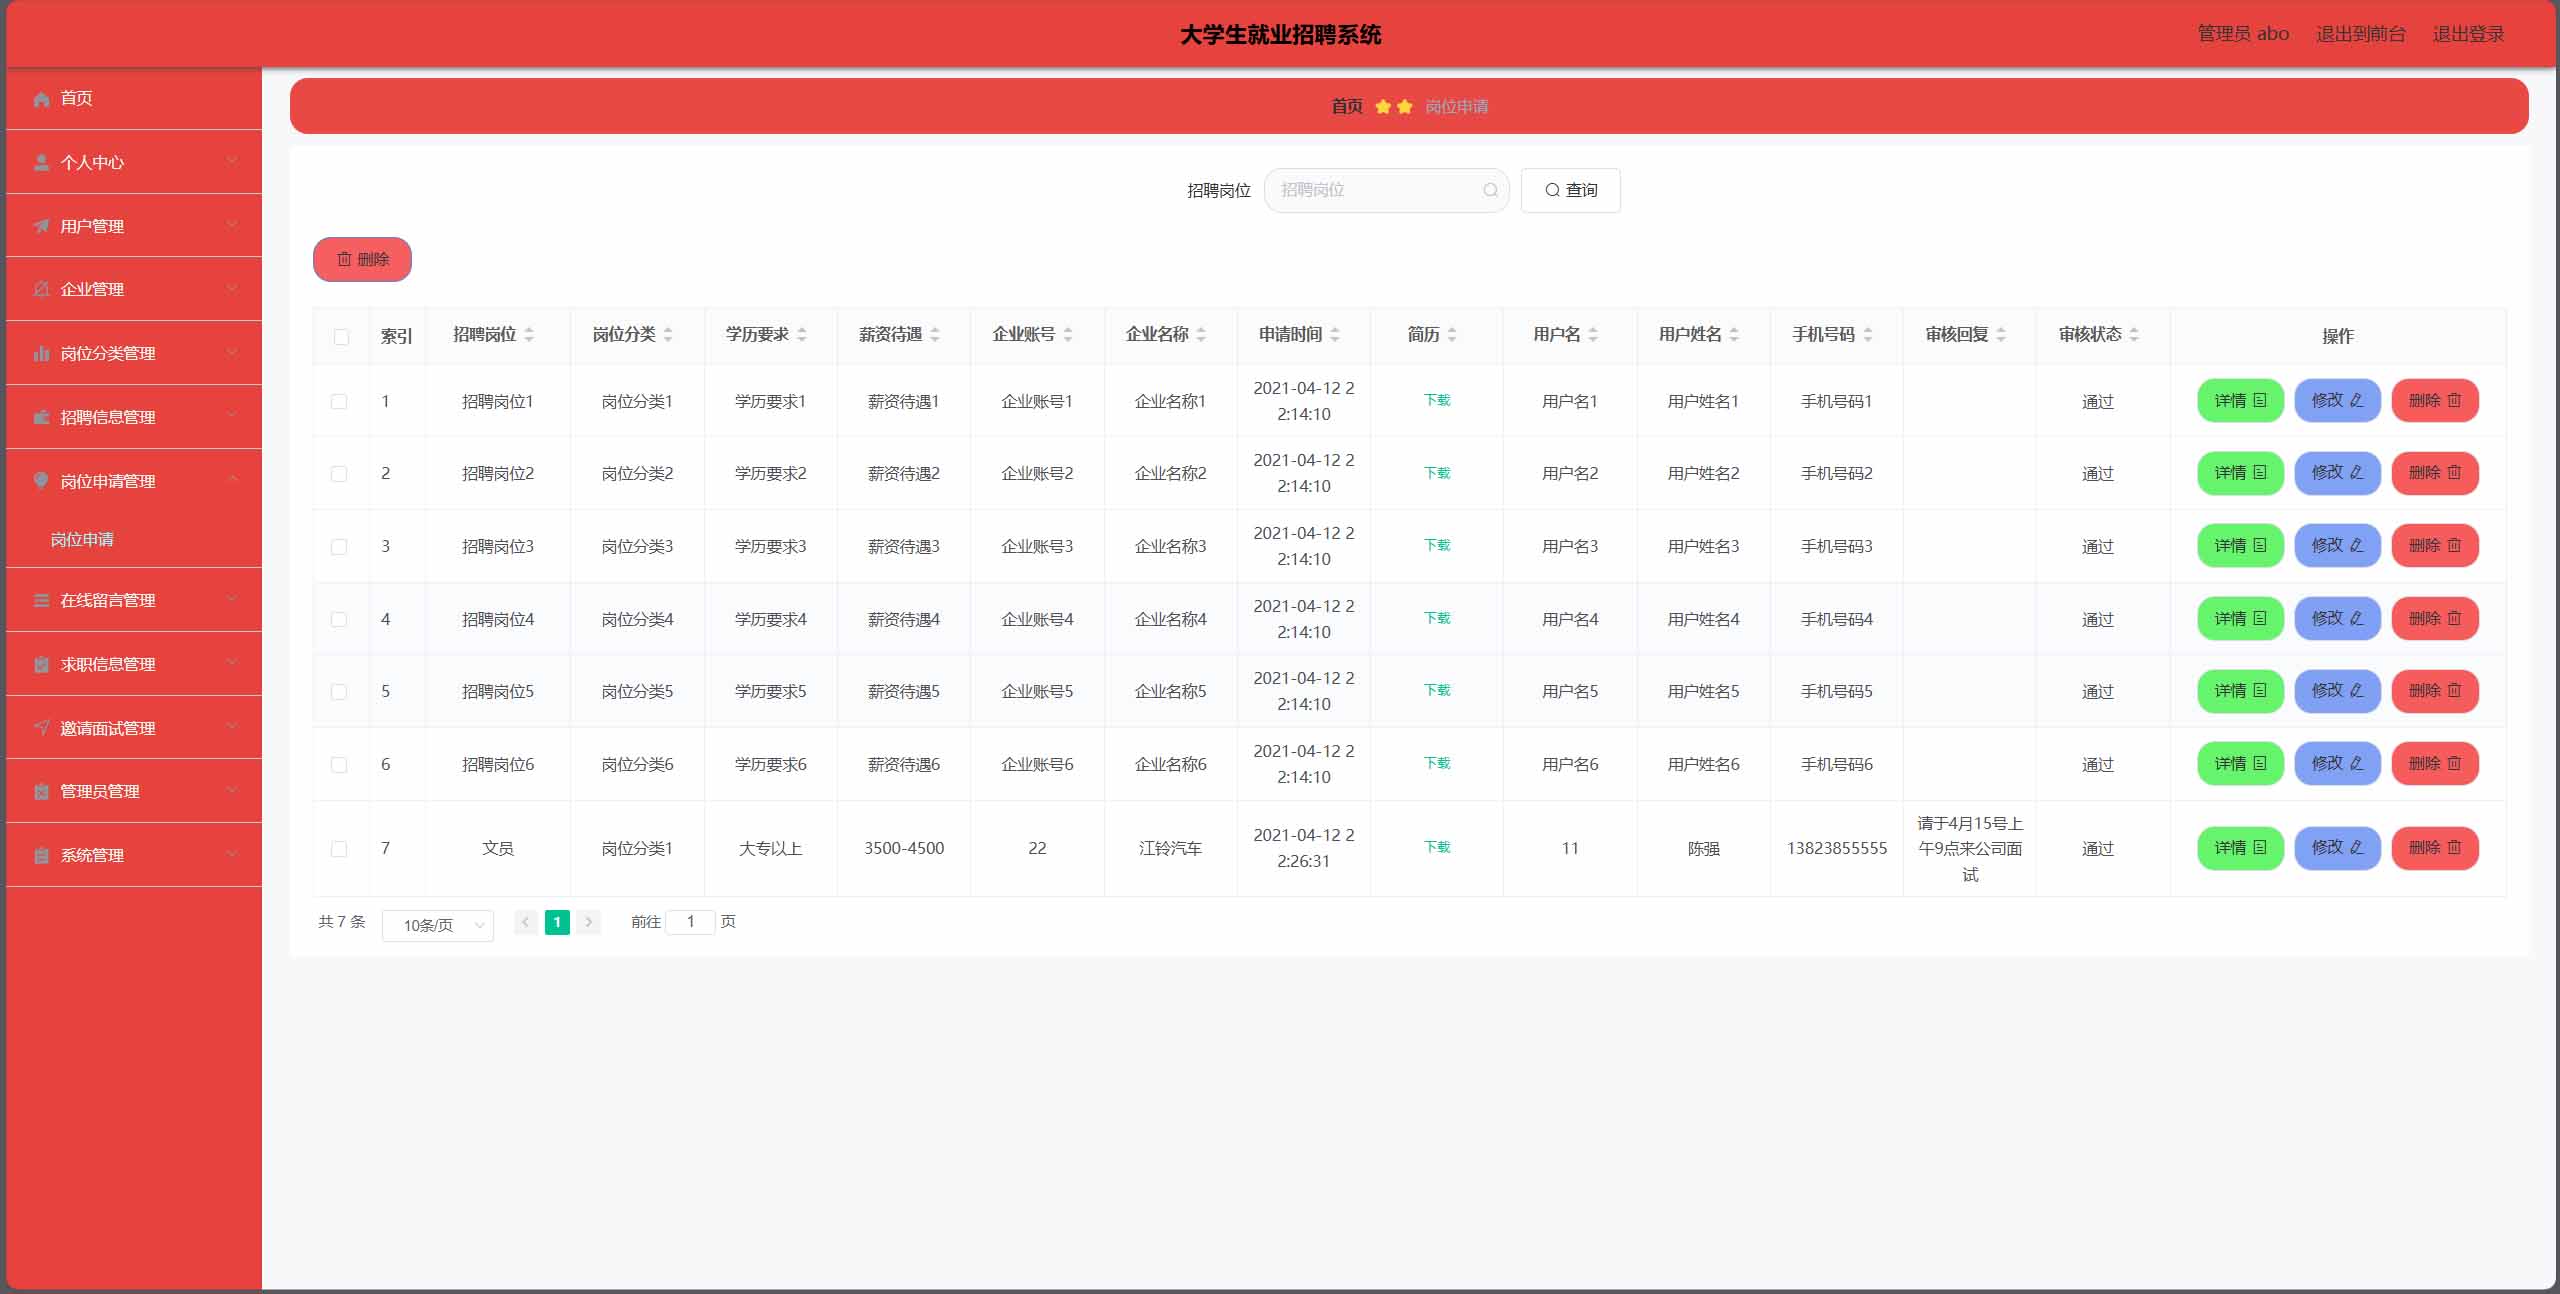Check the row for 招聘岗位4
Image resolution: width=2560 pixels, height=1294 pixels.
pyautogui.click(x=339, y=620)
